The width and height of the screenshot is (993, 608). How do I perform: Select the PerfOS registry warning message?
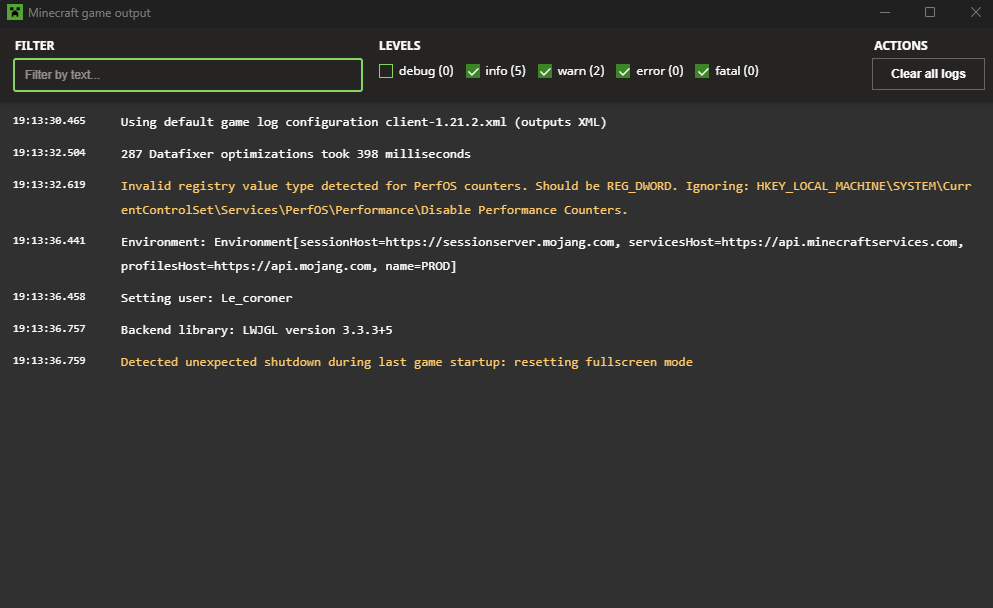click(x=530, y=198)
